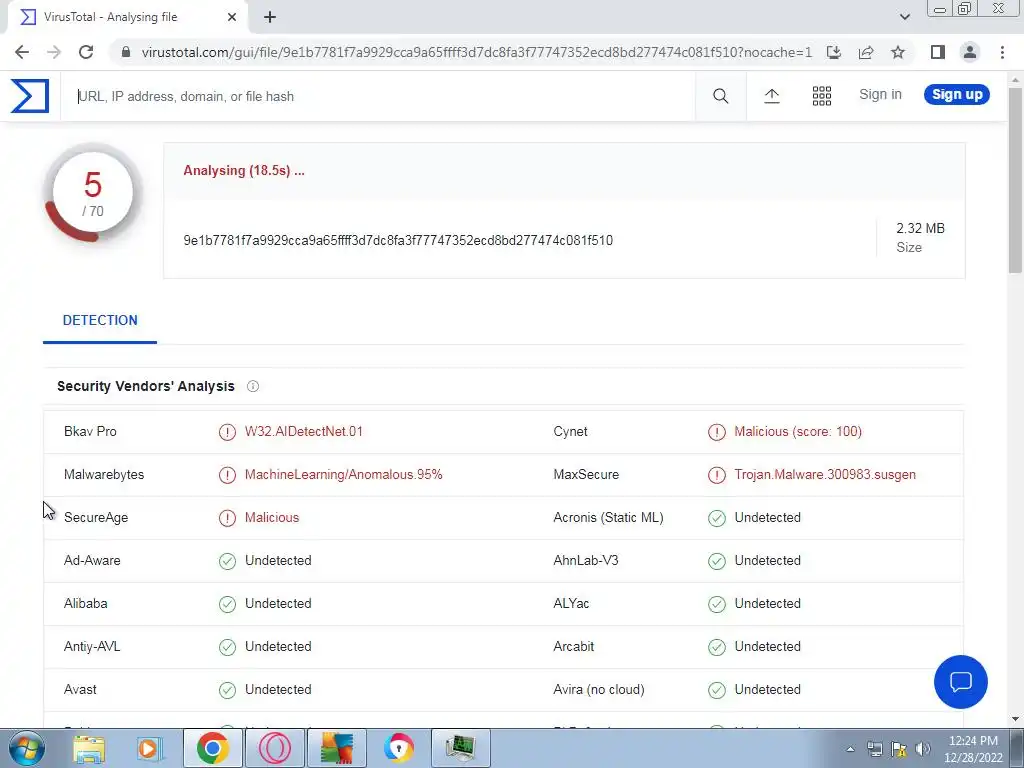Open the system monitor taskbar icon

460,748
